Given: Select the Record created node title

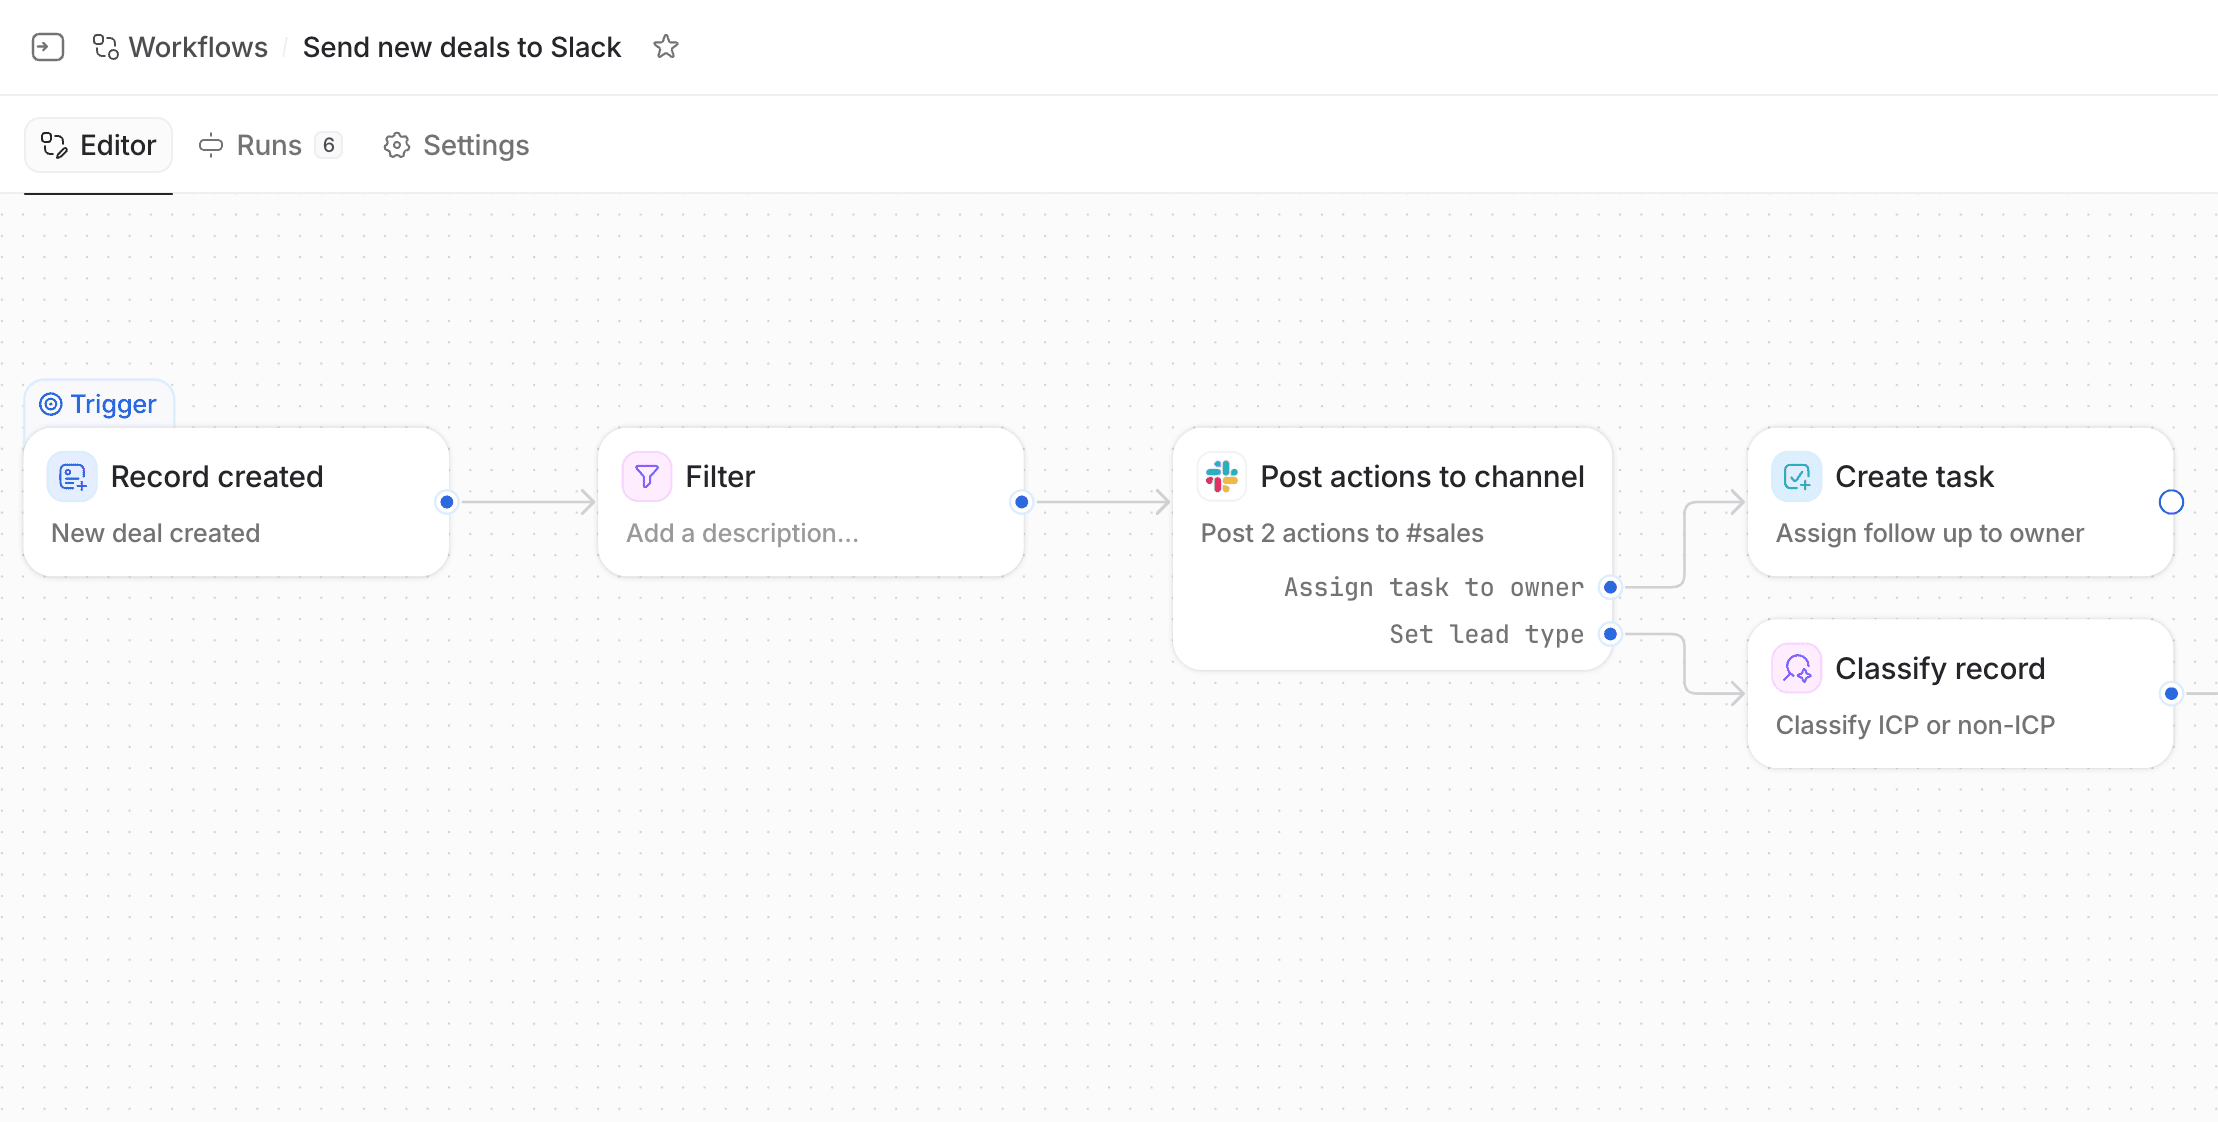Looking at the screenshot, I should click(217, 477).
